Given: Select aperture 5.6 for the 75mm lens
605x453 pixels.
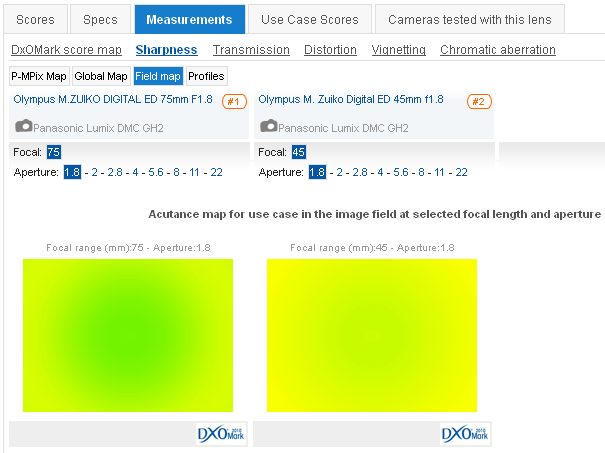Looking at the screenshot, I should click(x=156, y=172).
